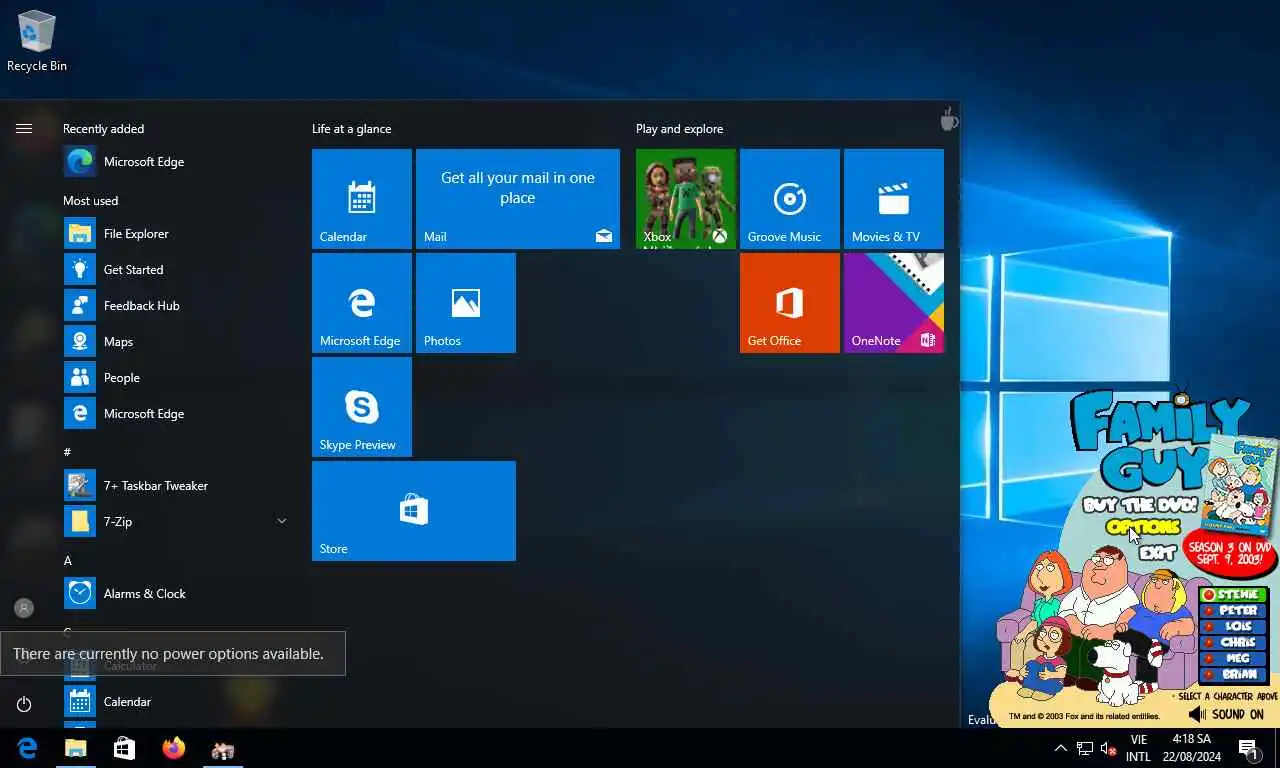Expand the 7-Zip folder chevron
The height and width of the screenshot is (768, 1280).
282,522
